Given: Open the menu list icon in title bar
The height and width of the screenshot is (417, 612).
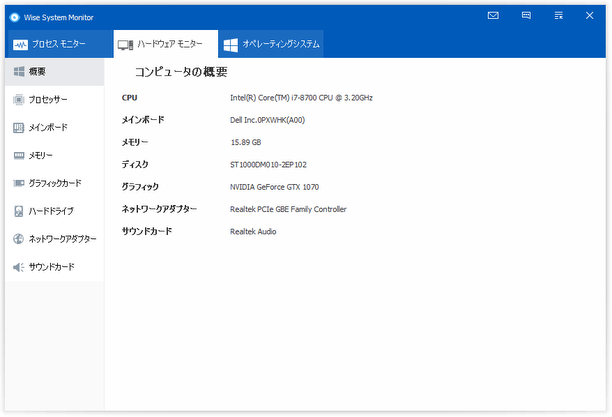Looking at the screenshot, I should coord(559,15).
